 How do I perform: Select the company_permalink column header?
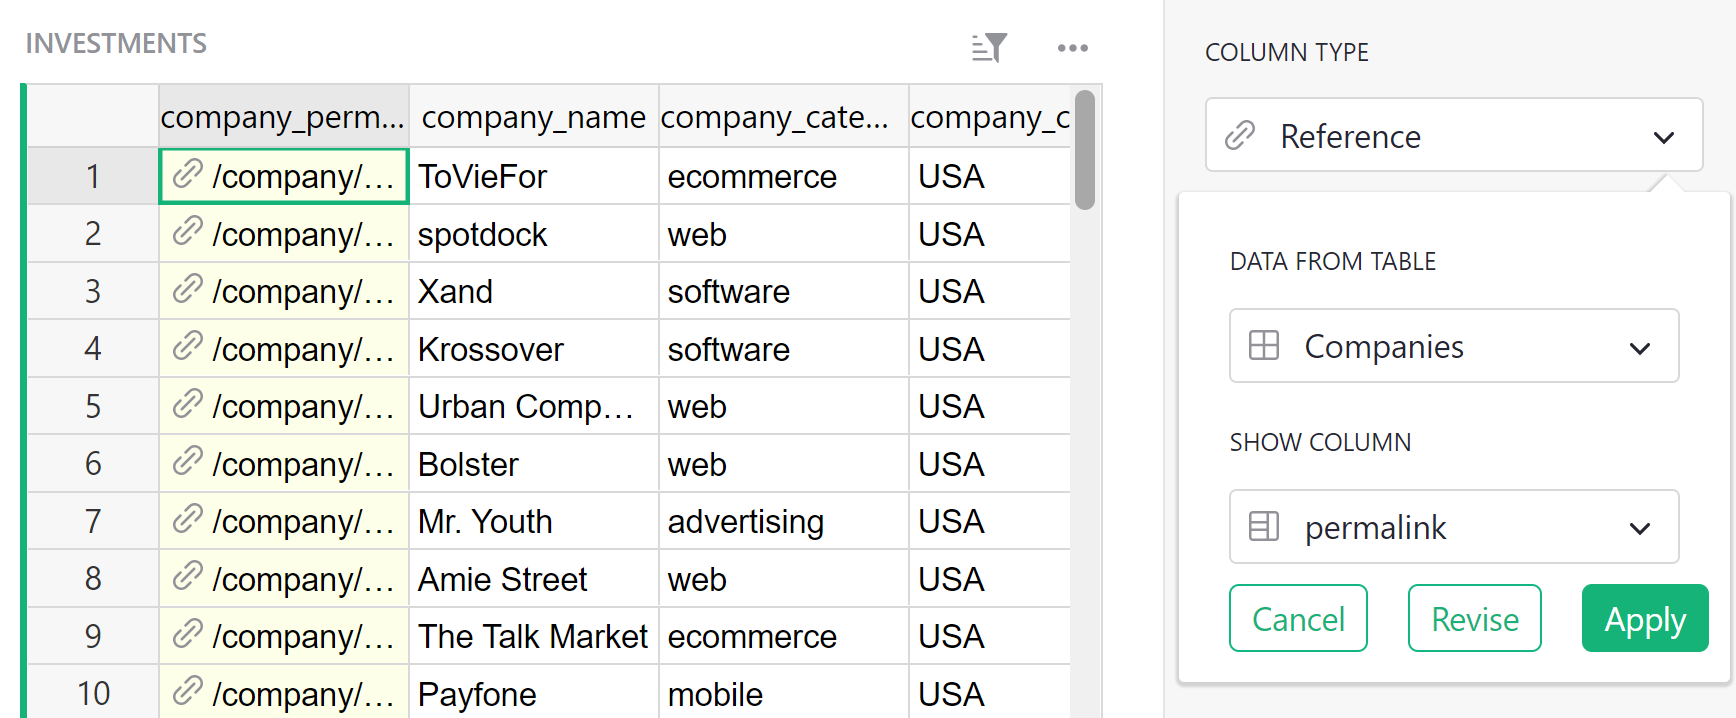coord(283,117)
